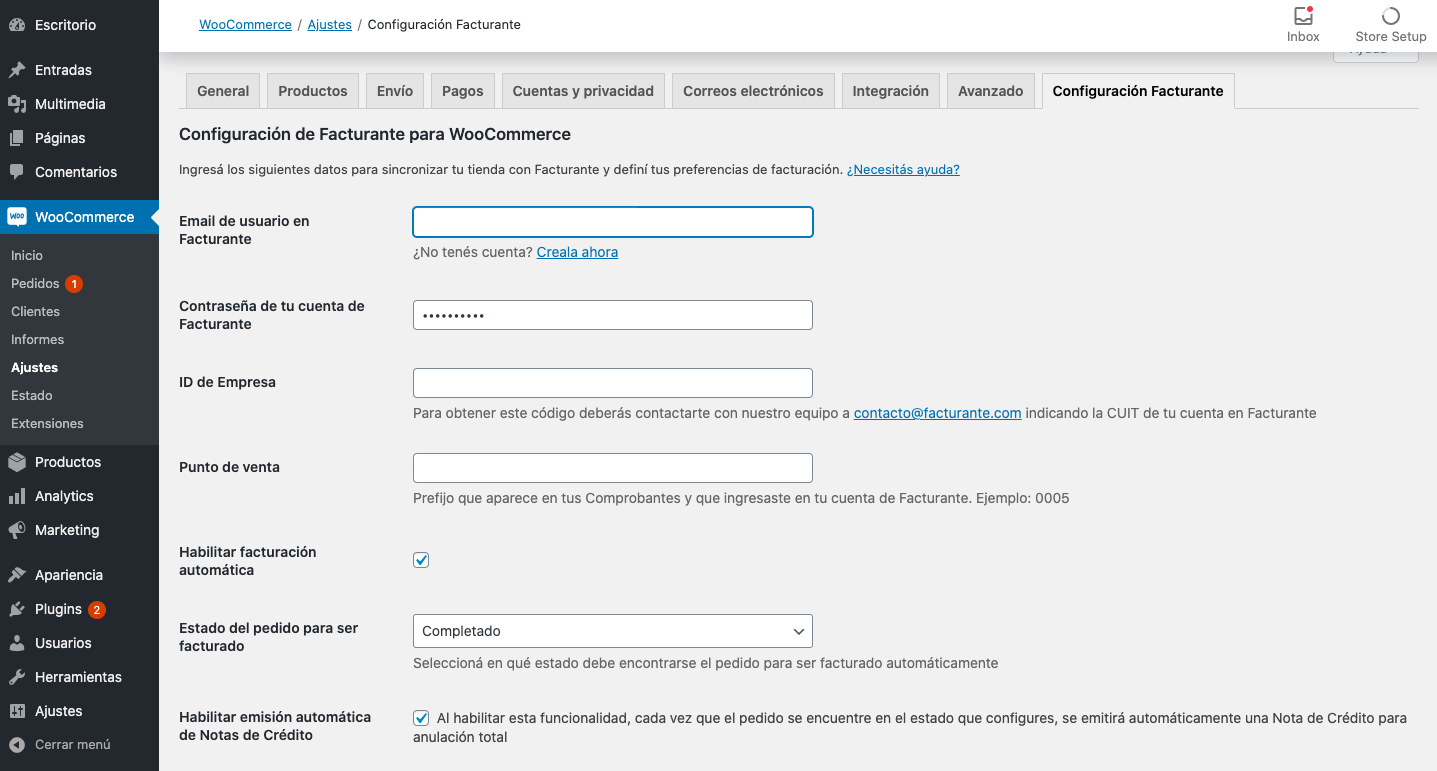Click the WooCommerce logo icon
Screen dimensions: 1437x771
click(17, 217)
